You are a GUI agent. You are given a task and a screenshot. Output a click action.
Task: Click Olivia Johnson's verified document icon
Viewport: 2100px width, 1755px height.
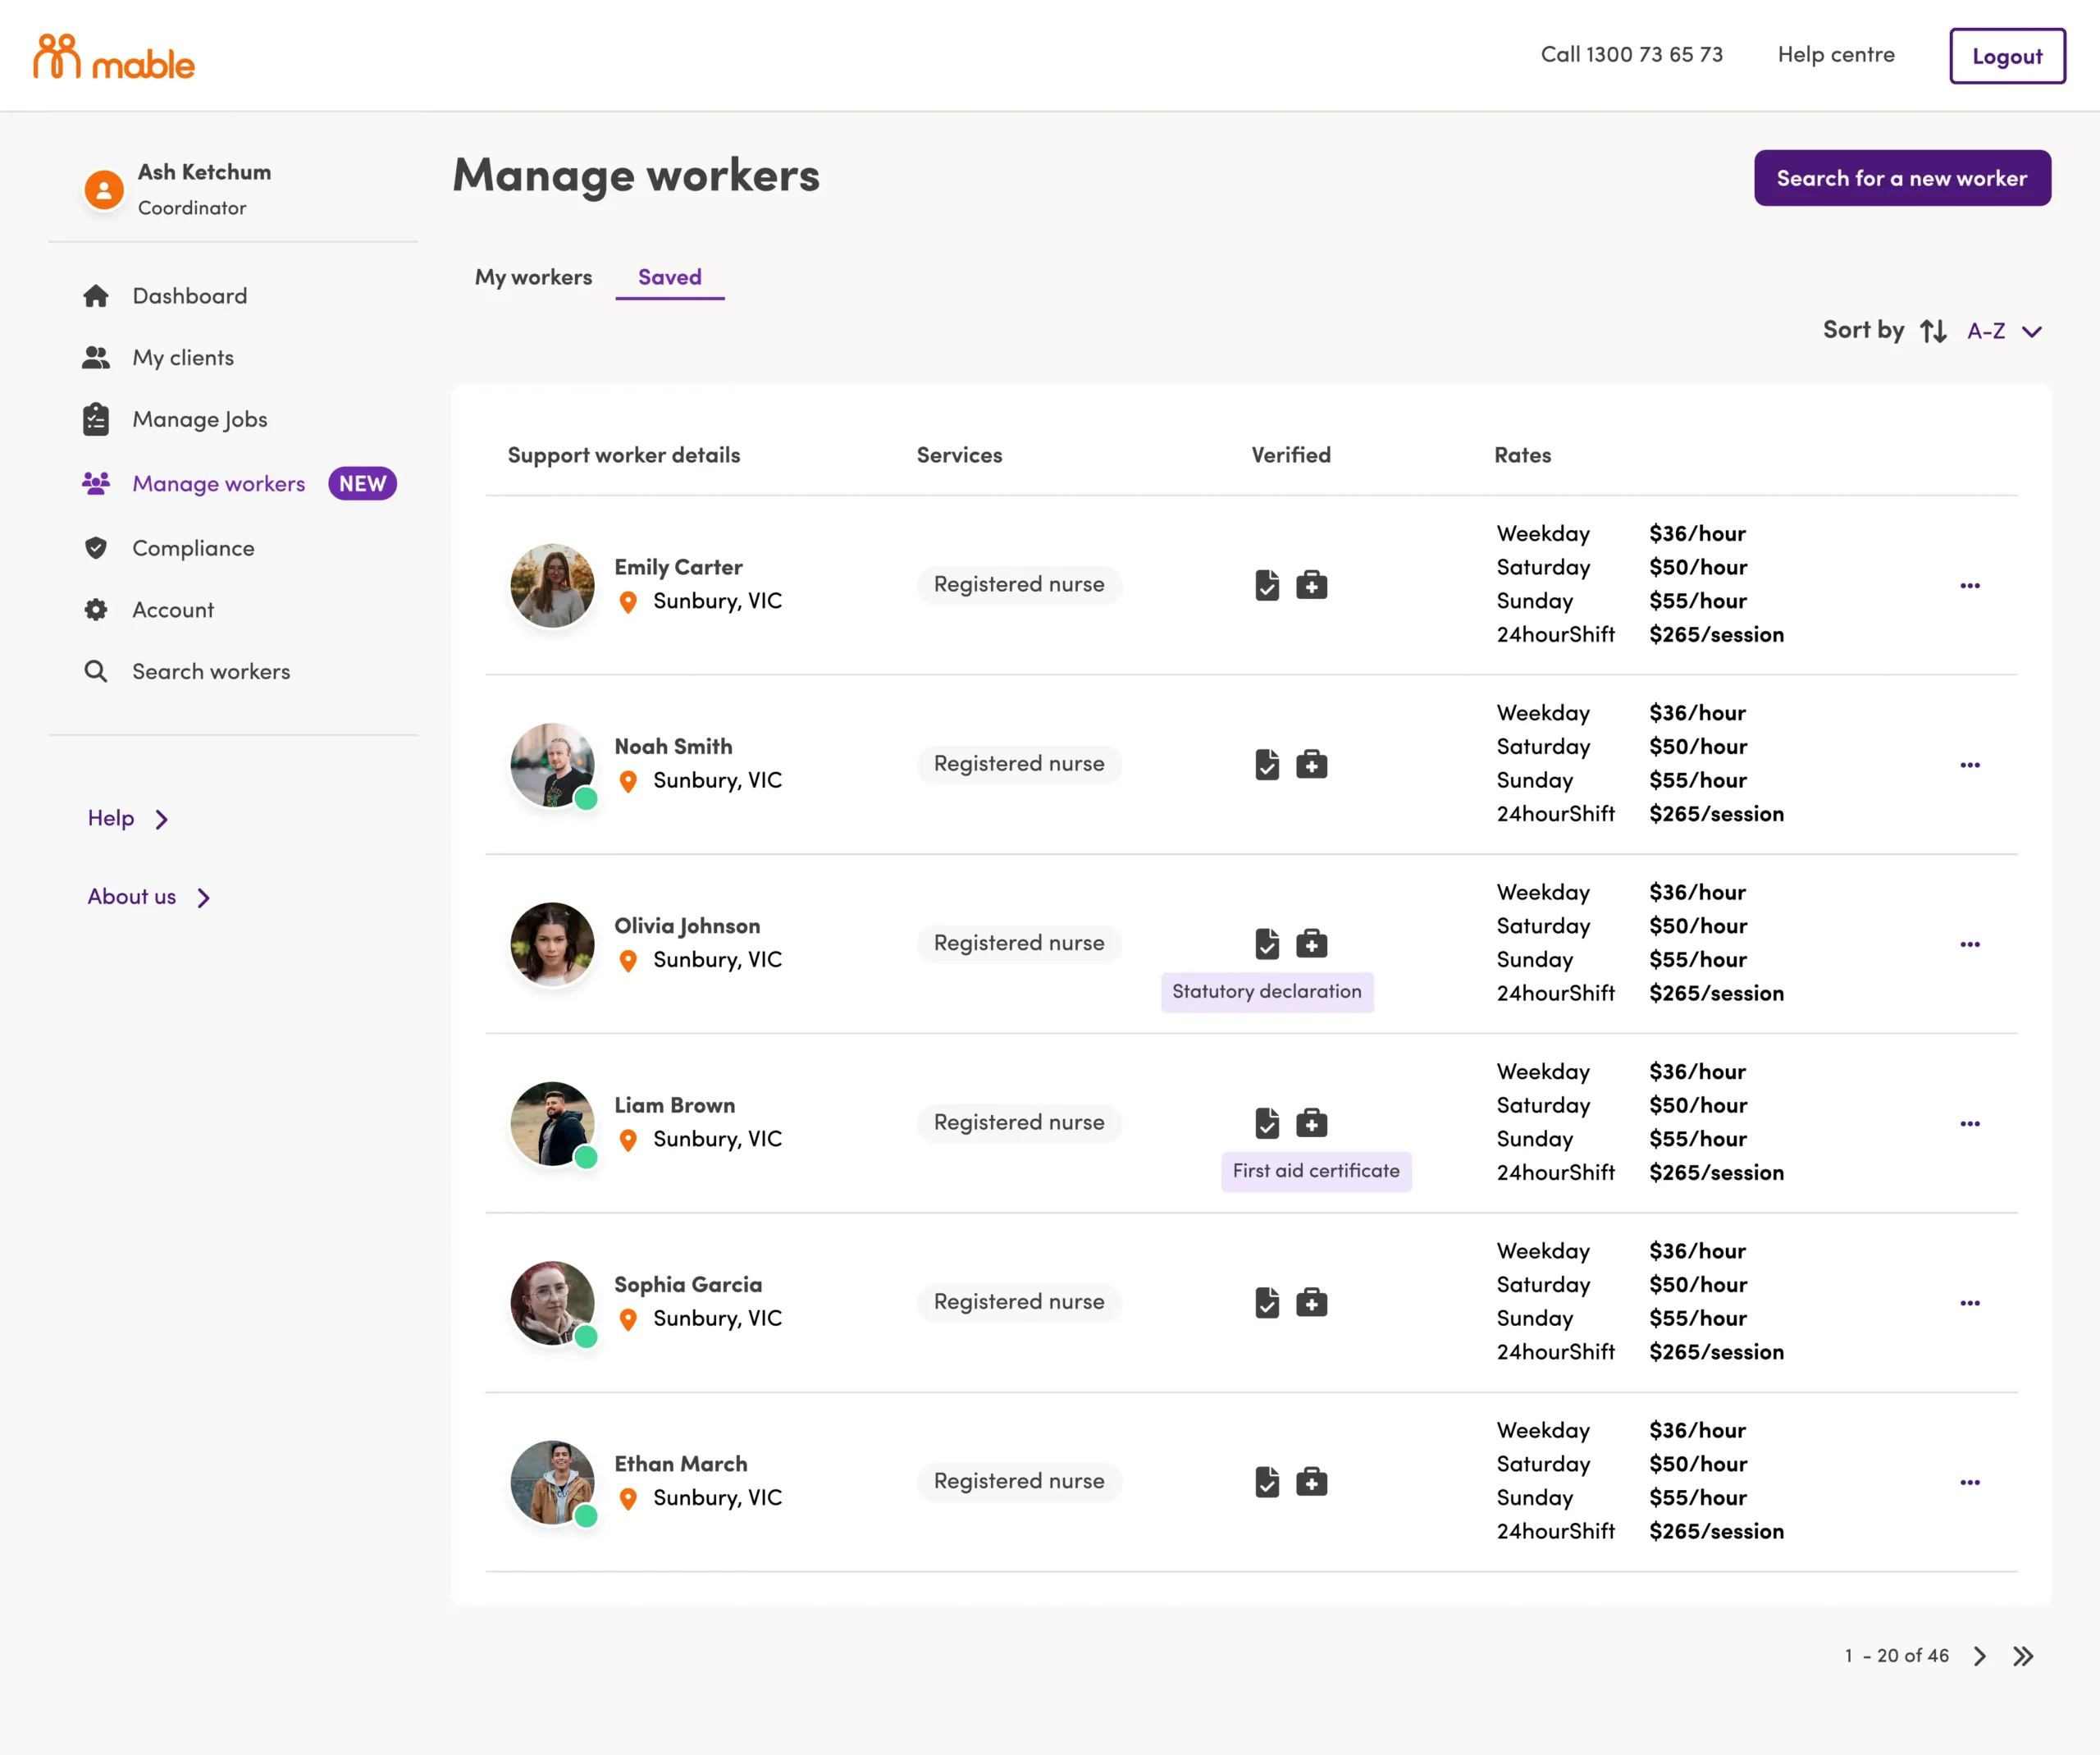click(1267, 944)
